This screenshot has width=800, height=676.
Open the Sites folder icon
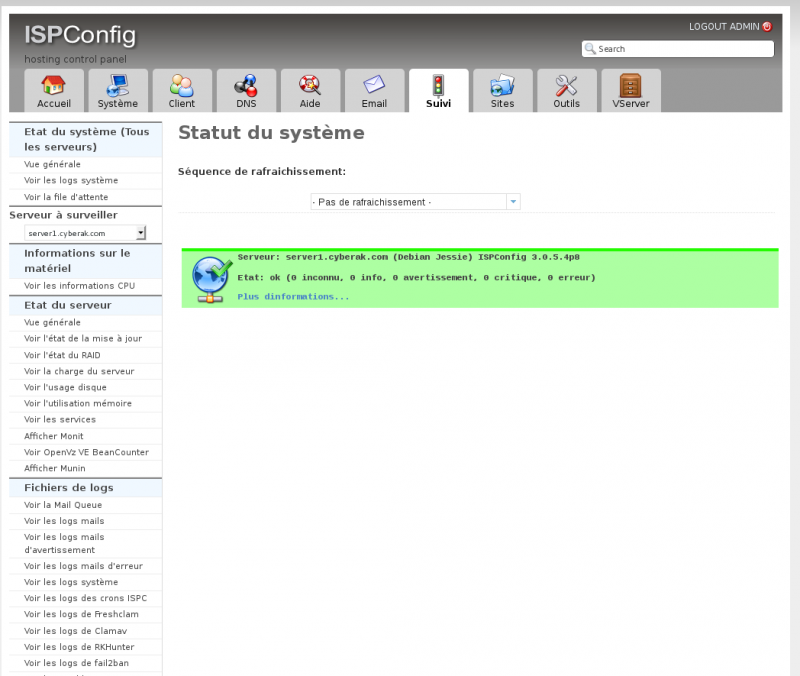tap(502, 85)
